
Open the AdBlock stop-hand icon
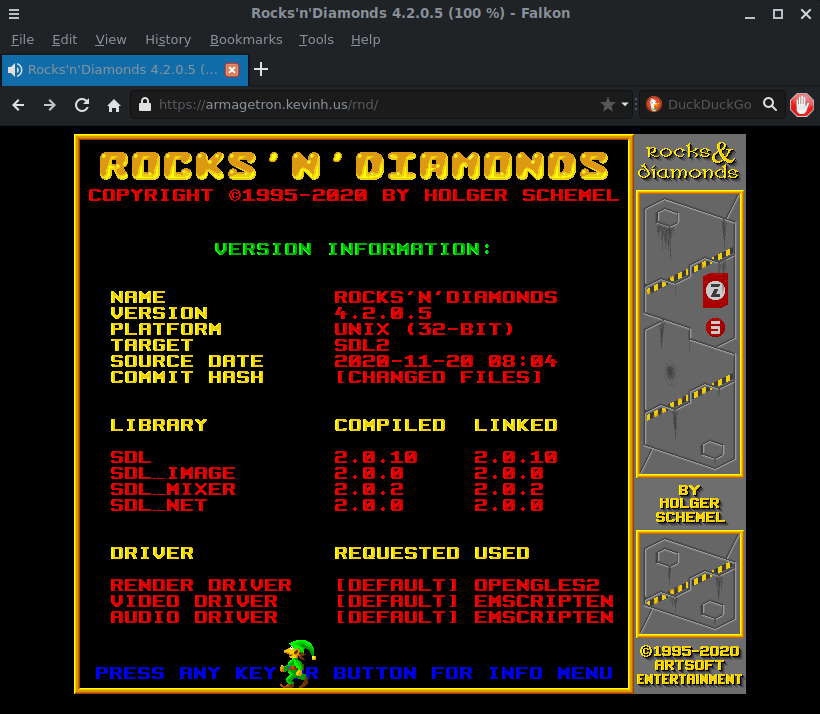coord(802,105)
